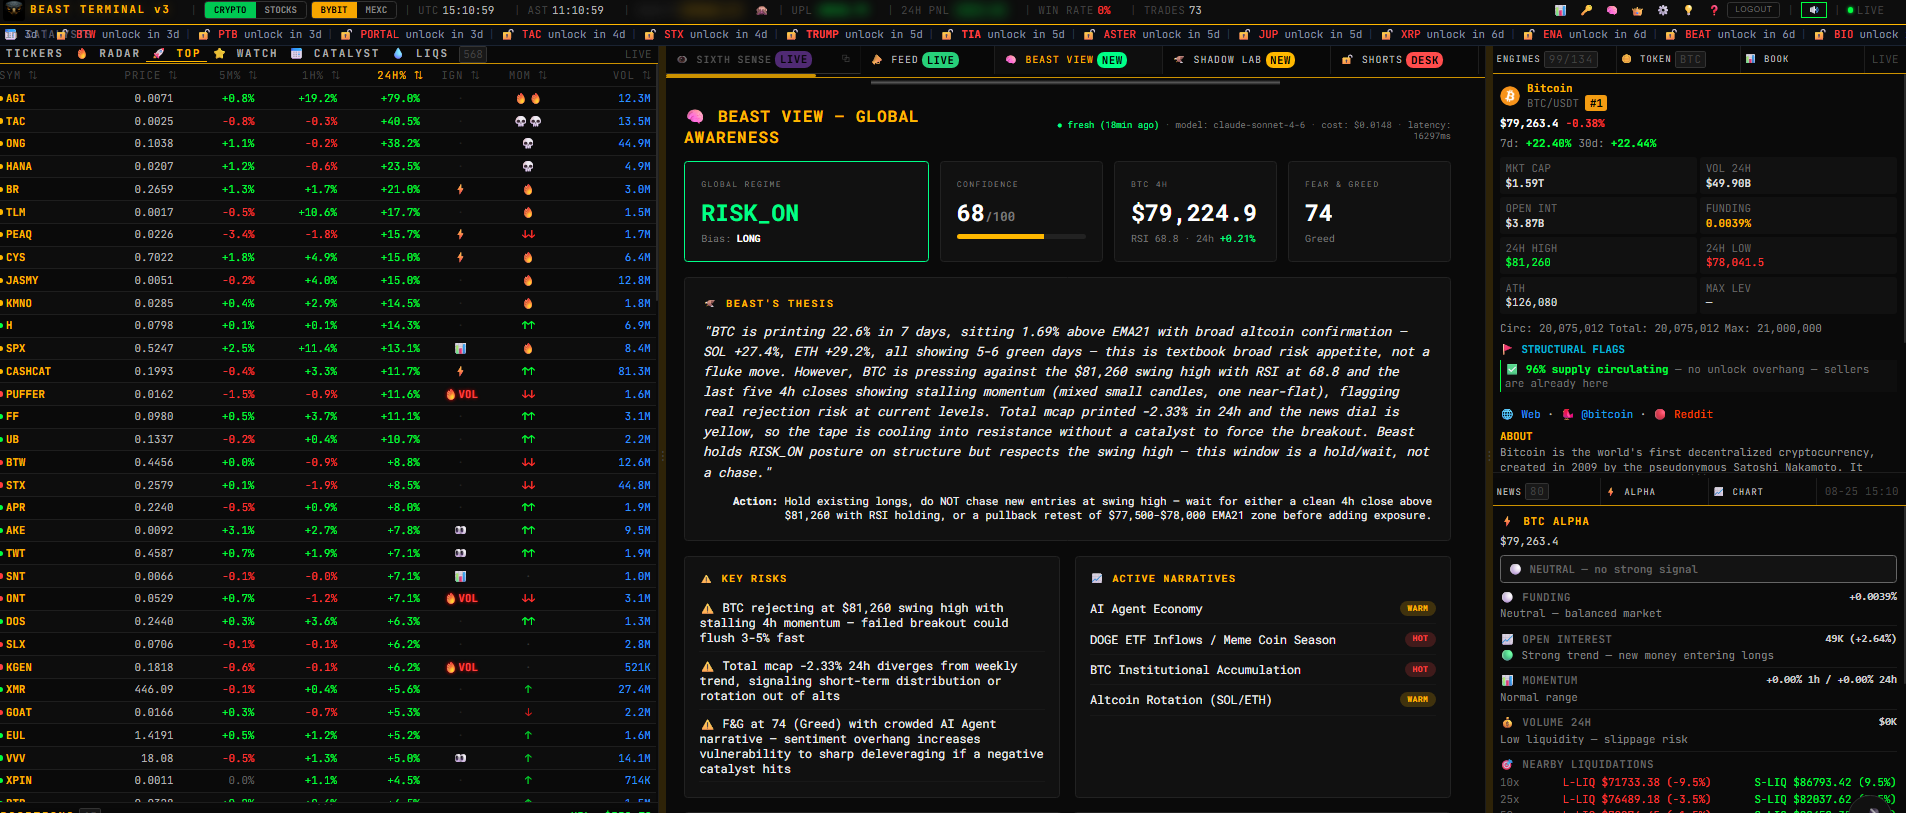Open the API key icon in the header
This screenshot has width=1906, height=813.
(x=1586, y=10)
